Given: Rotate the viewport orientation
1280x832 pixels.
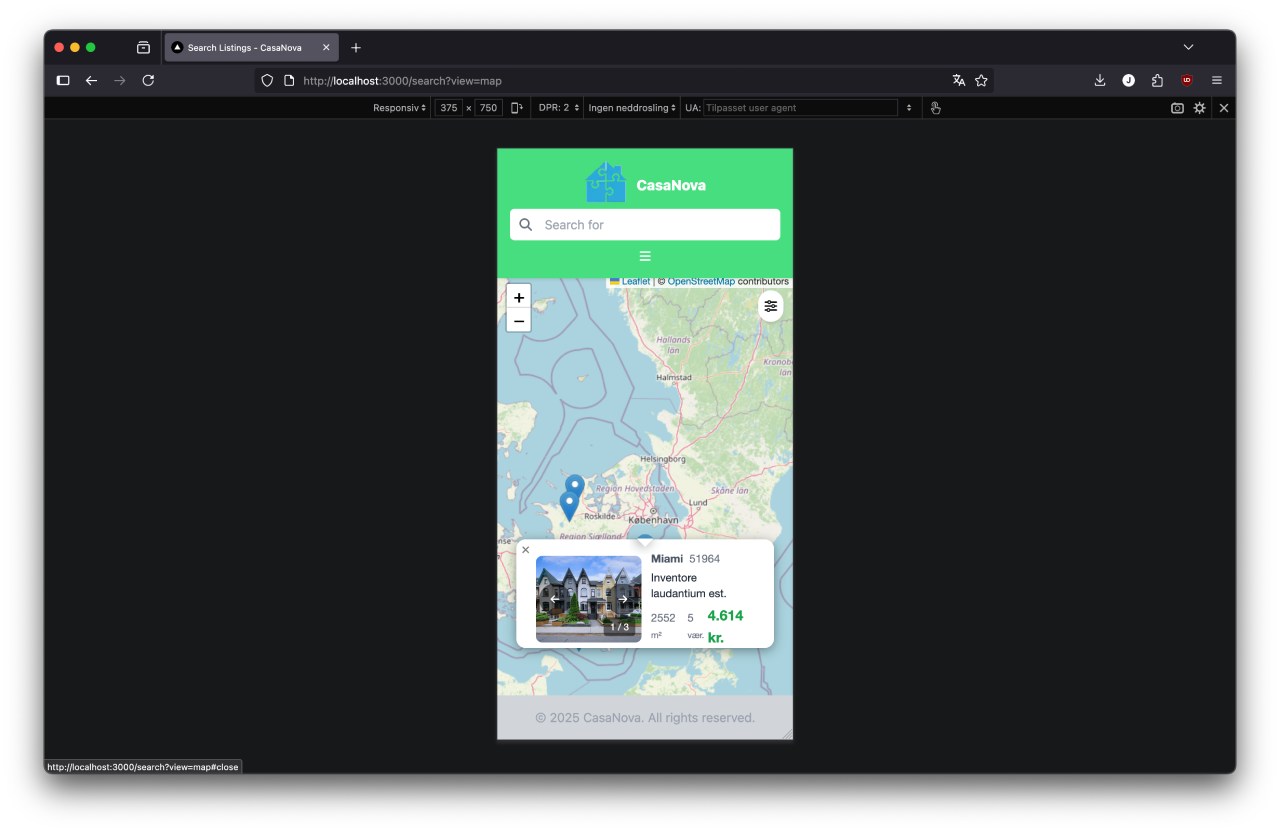Looking at the screenshot, I should coord(517,108).
